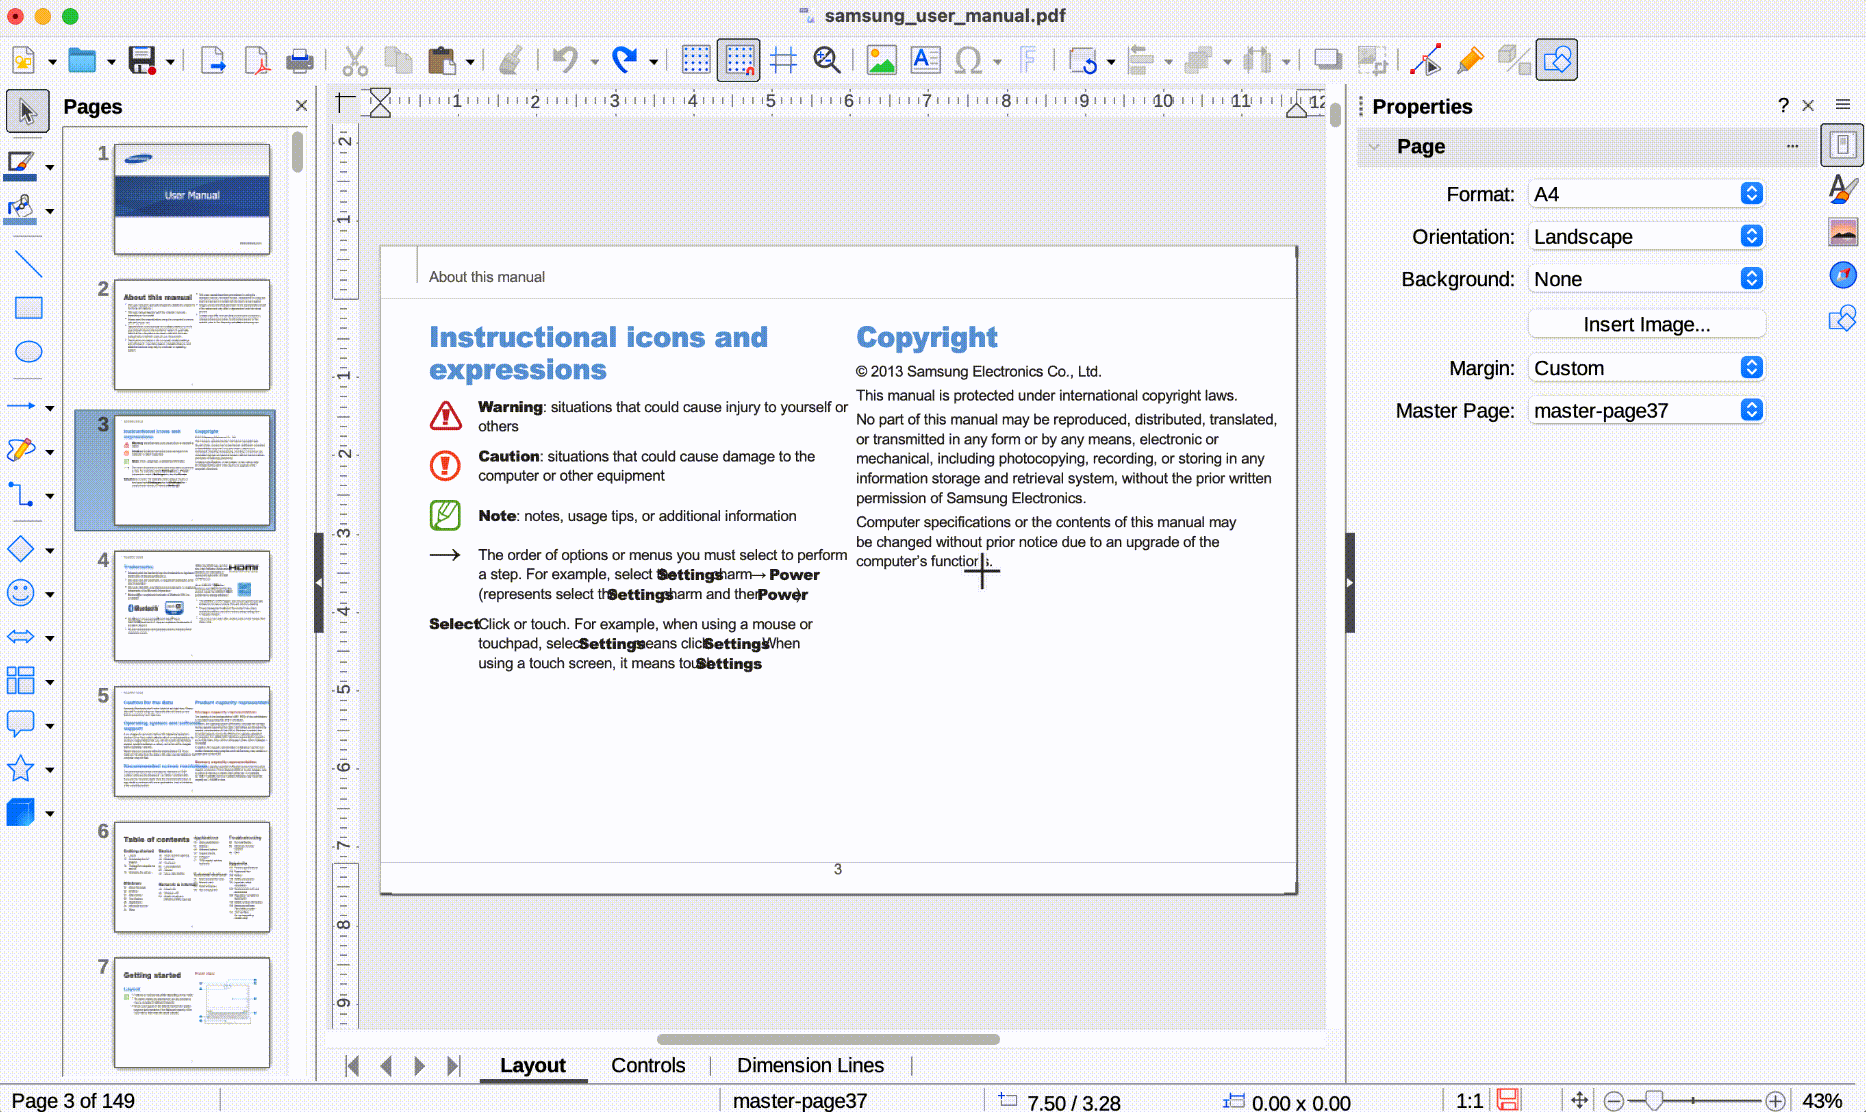Click the Shadow toolbar icon
Image resolution: width=1866 pixels, height=1112 pixels.
click(1328, 61)
